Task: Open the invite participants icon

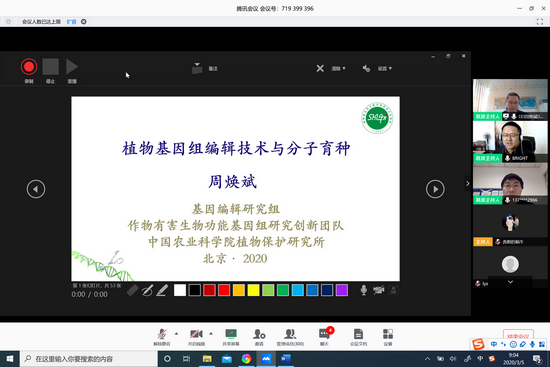Action: pos(259,337)
